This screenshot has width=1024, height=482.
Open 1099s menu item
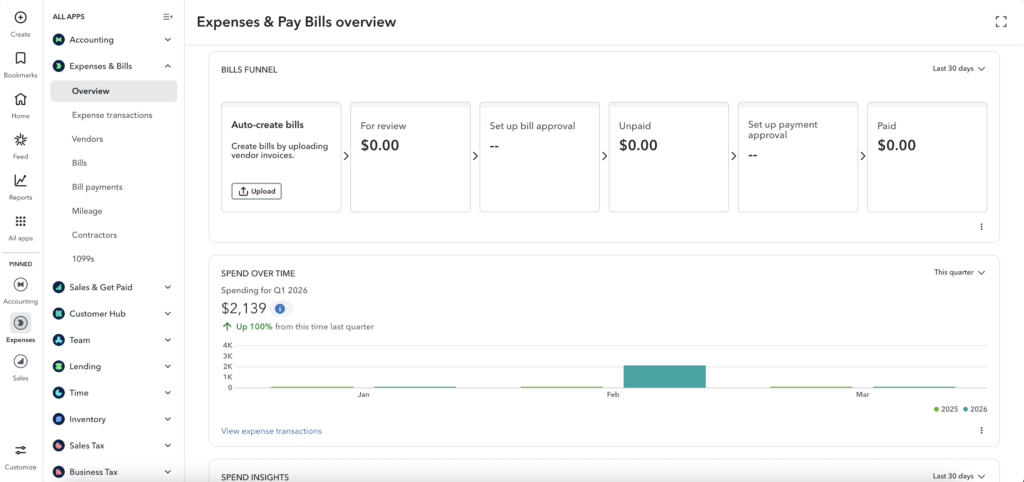click(83, 259)
